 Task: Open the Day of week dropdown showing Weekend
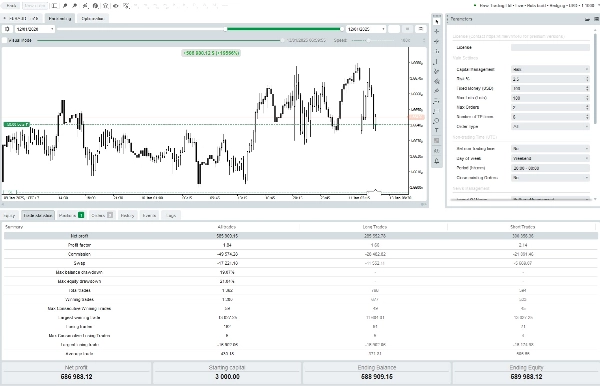click(x=550, y=158)
